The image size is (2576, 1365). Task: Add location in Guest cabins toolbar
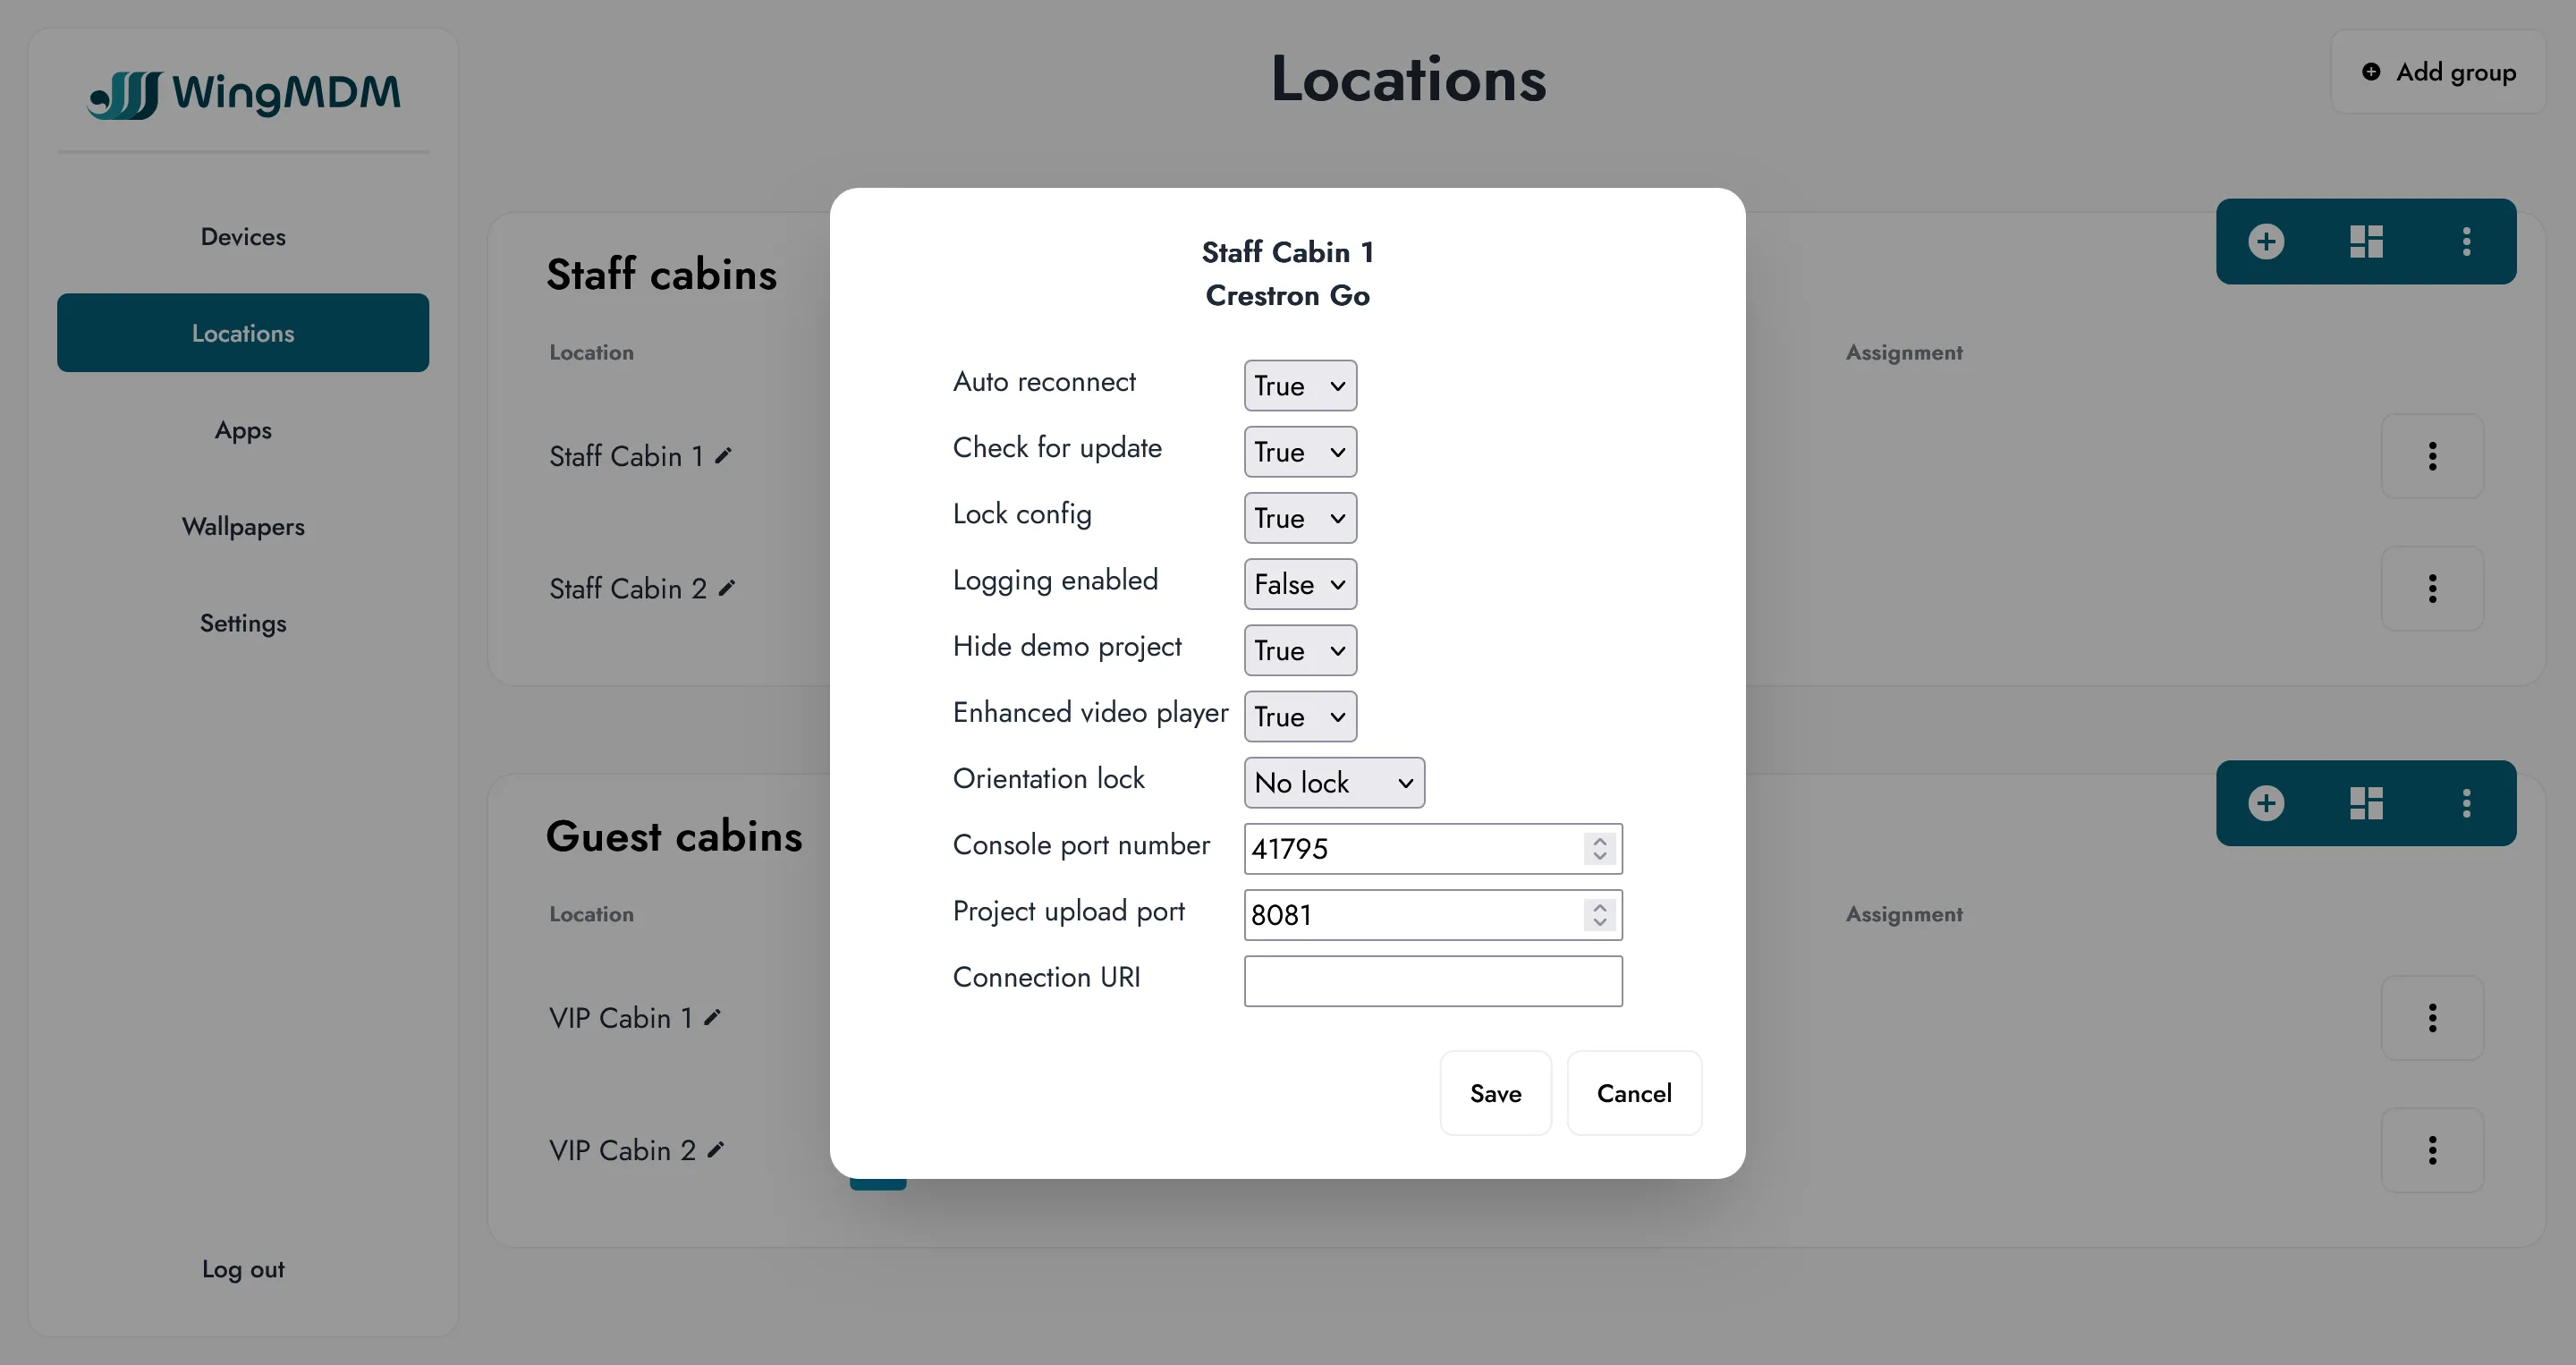click(2266, 803)
